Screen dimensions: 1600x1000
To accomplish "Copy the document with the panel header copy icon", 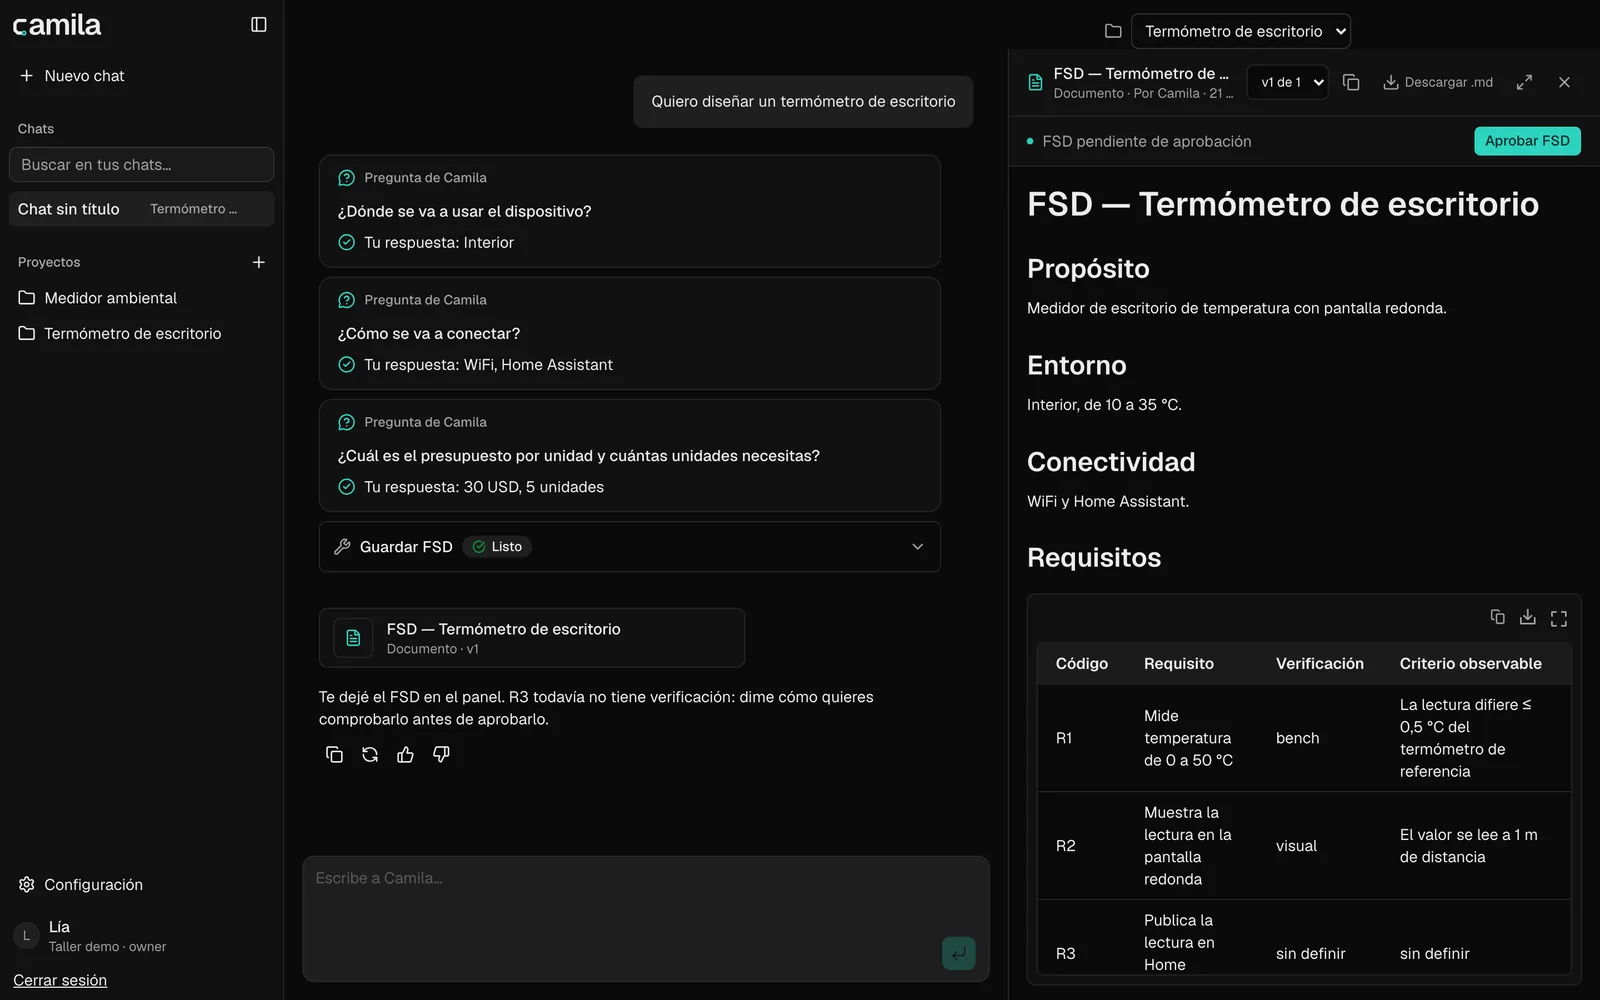I will click(1351, 83).
